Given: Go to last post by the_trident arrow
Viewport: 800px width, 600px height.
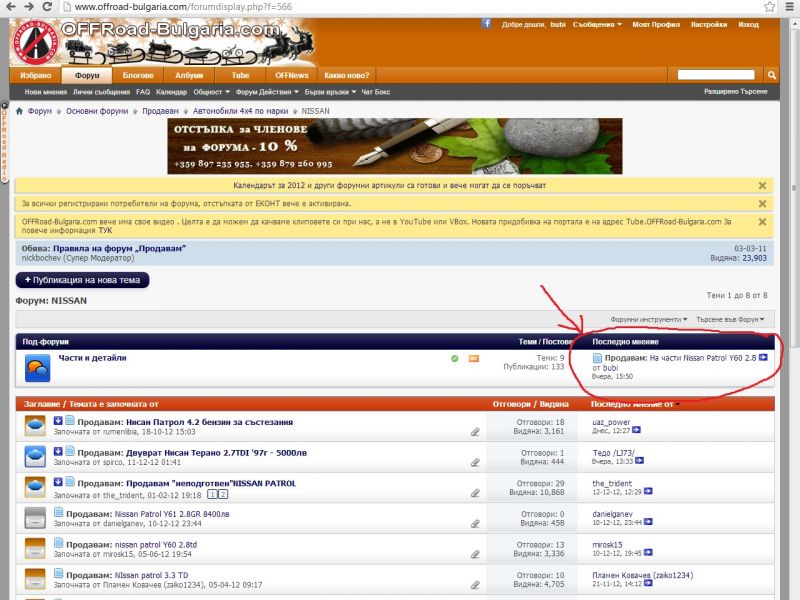Looking at the screenshot, I should pos(648,491).
